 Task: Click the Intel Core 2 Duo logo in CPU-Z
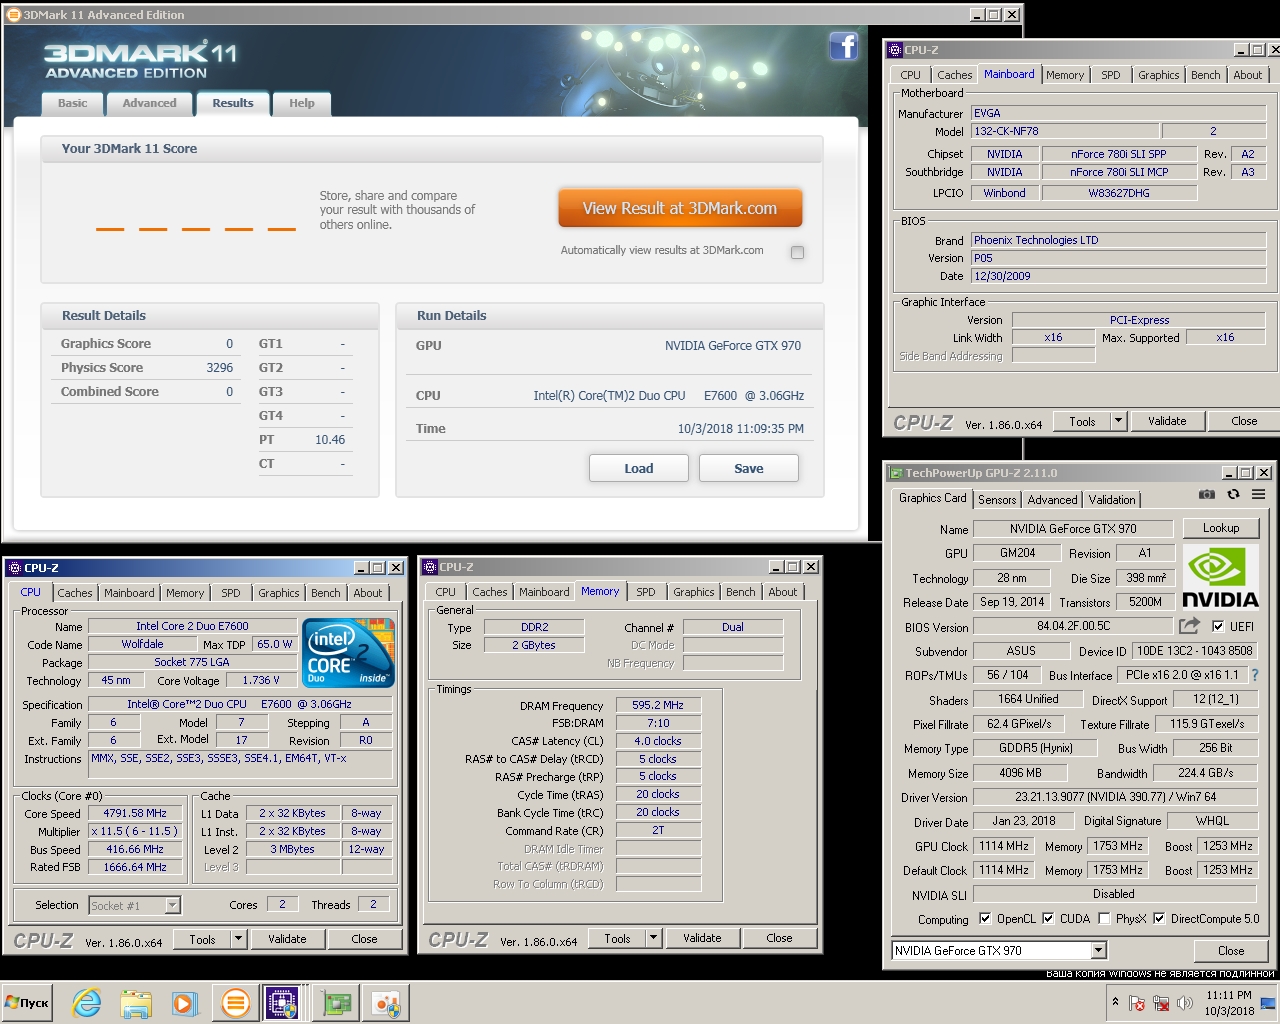pos(348,653)
